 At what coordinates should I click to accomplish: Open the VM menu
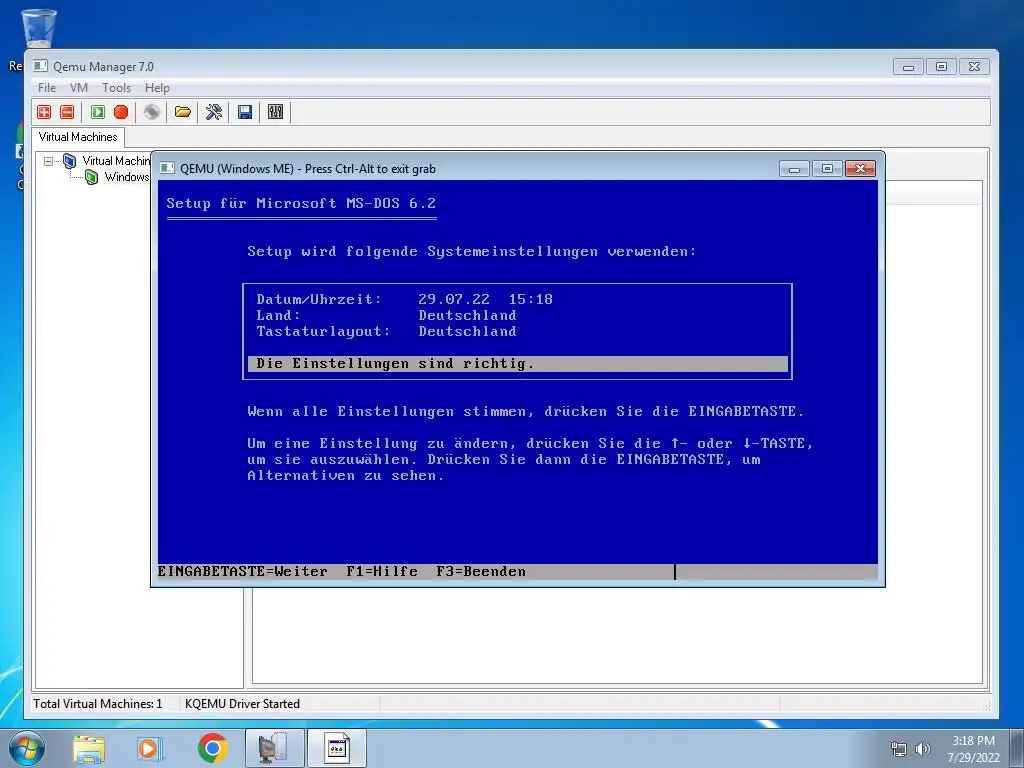click(x=79, y=88)
